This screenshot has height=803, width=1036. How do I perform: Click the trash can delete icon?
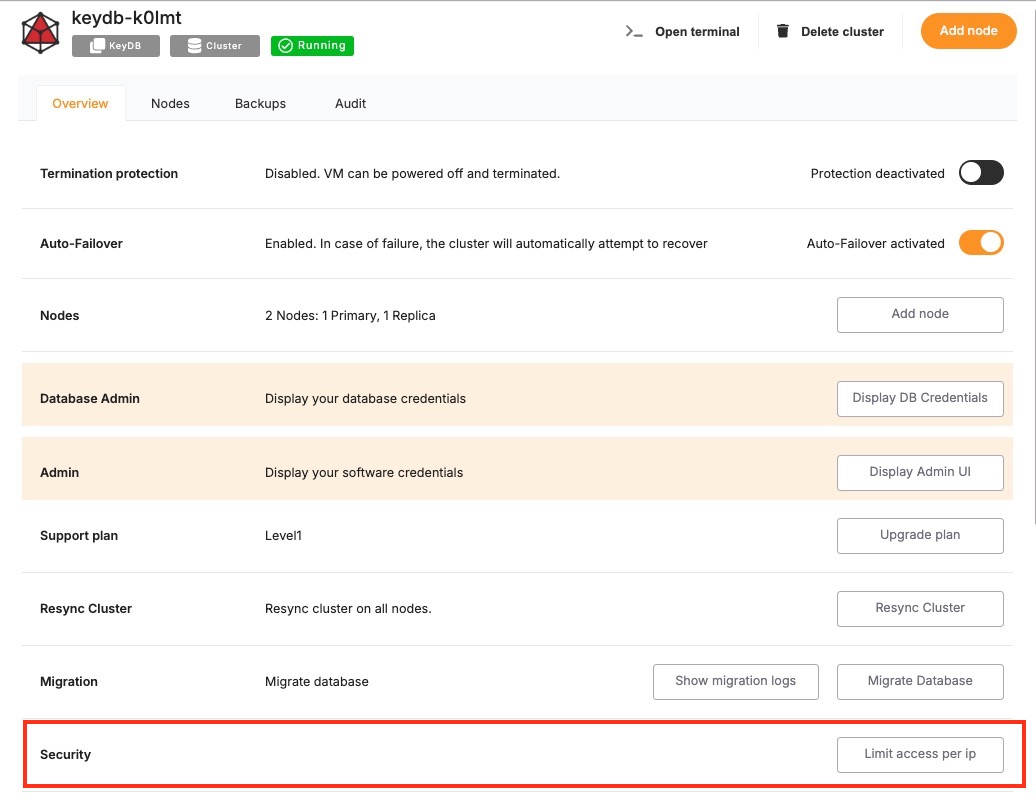[x=783, y=31]
